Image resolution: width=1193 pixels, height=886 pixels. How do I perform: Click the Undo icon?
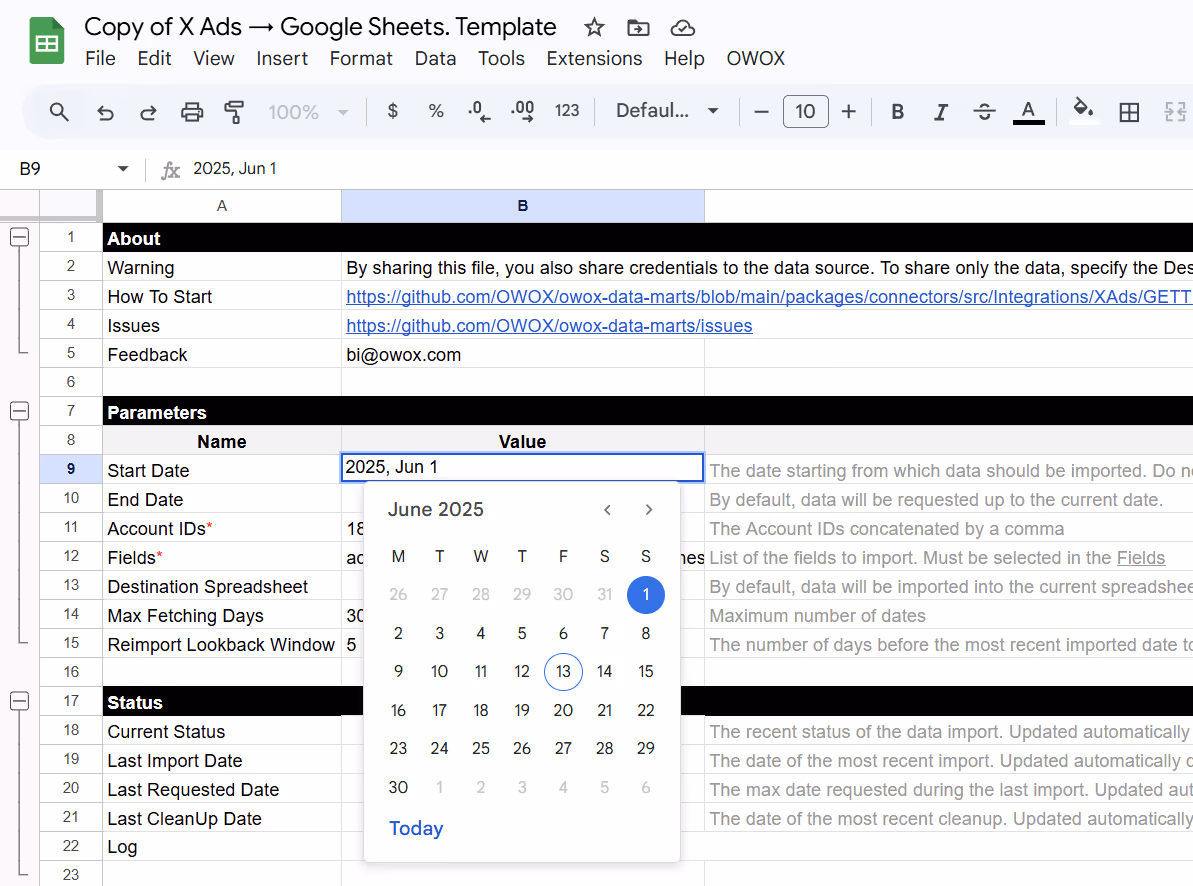(x=105, y=111)
